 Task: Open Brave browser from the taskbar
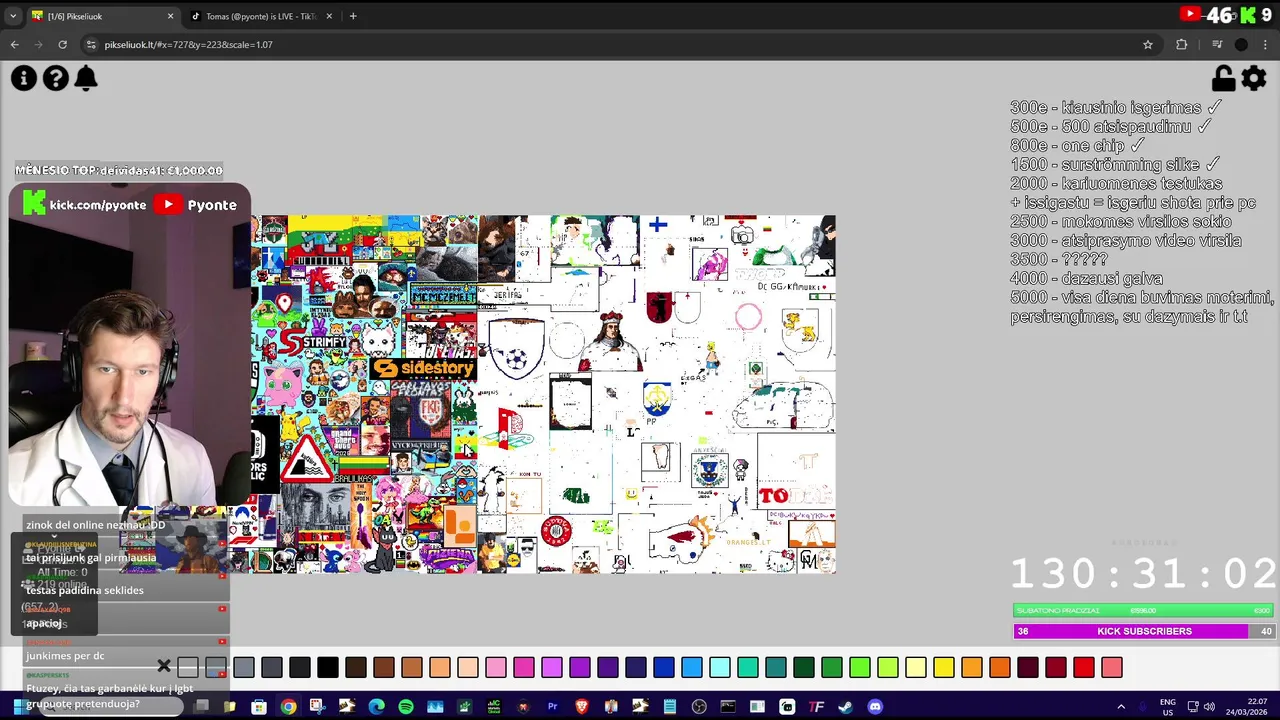[x=582, y=707]
